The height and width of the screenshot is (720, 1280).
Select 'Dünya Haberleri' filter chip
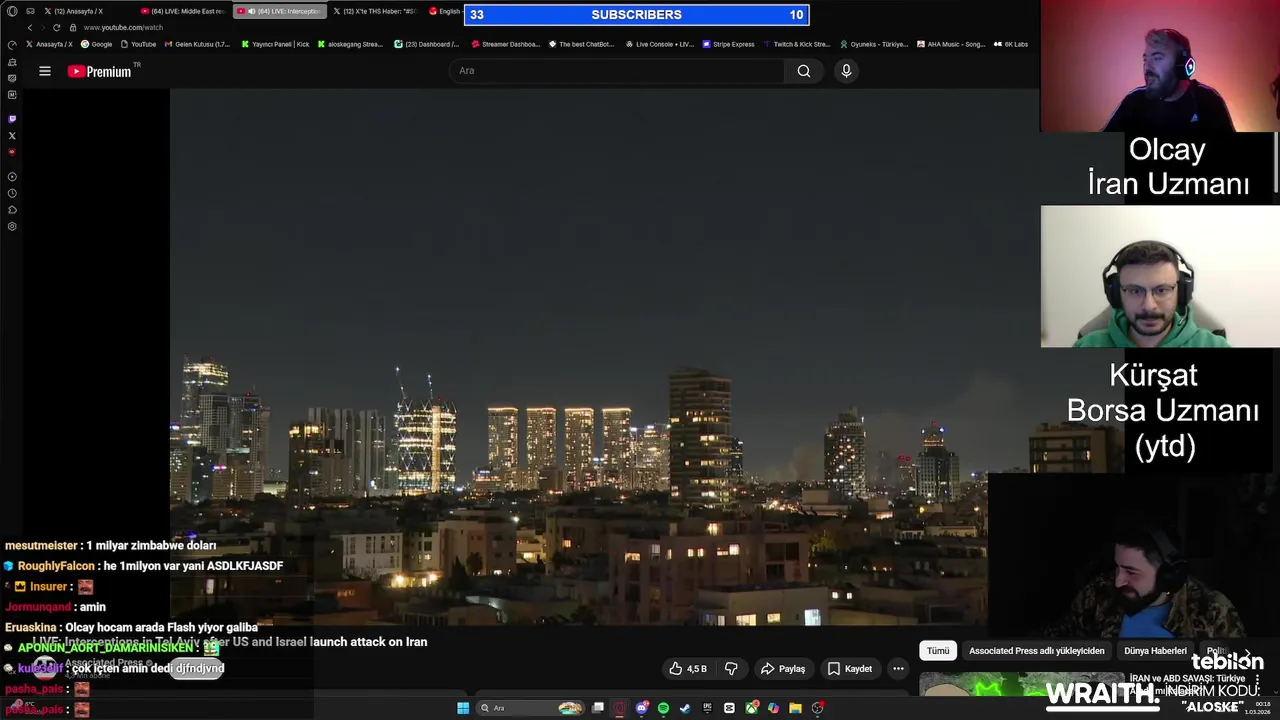pyautogui.click(x=1155, y=651)
